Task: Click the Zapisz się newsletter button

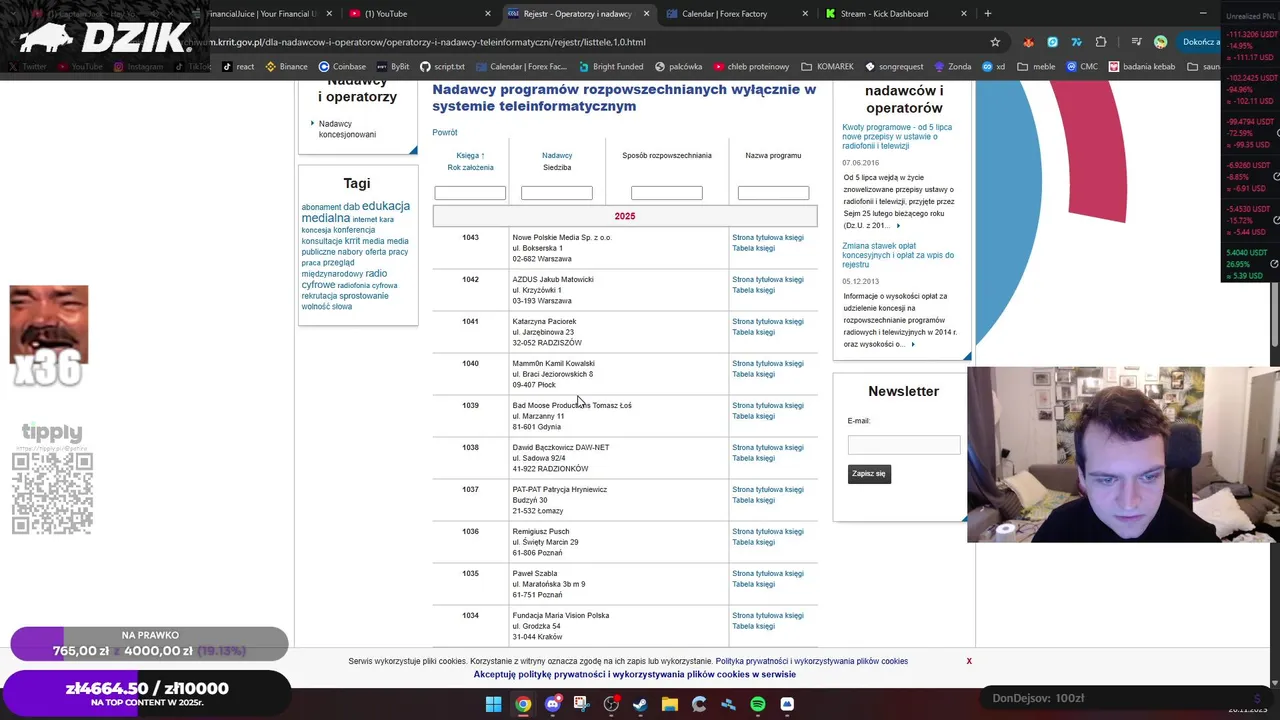Action: coord(869,474)
